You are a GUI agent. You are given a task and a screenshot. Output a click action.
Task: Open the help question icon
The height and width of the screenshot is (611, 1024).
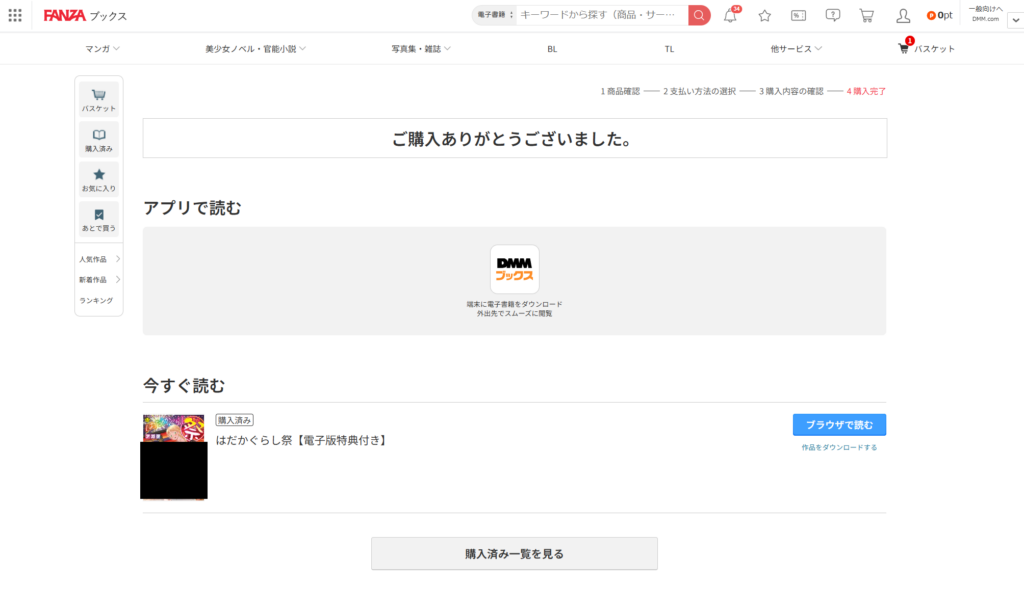(x=833, y=16)
